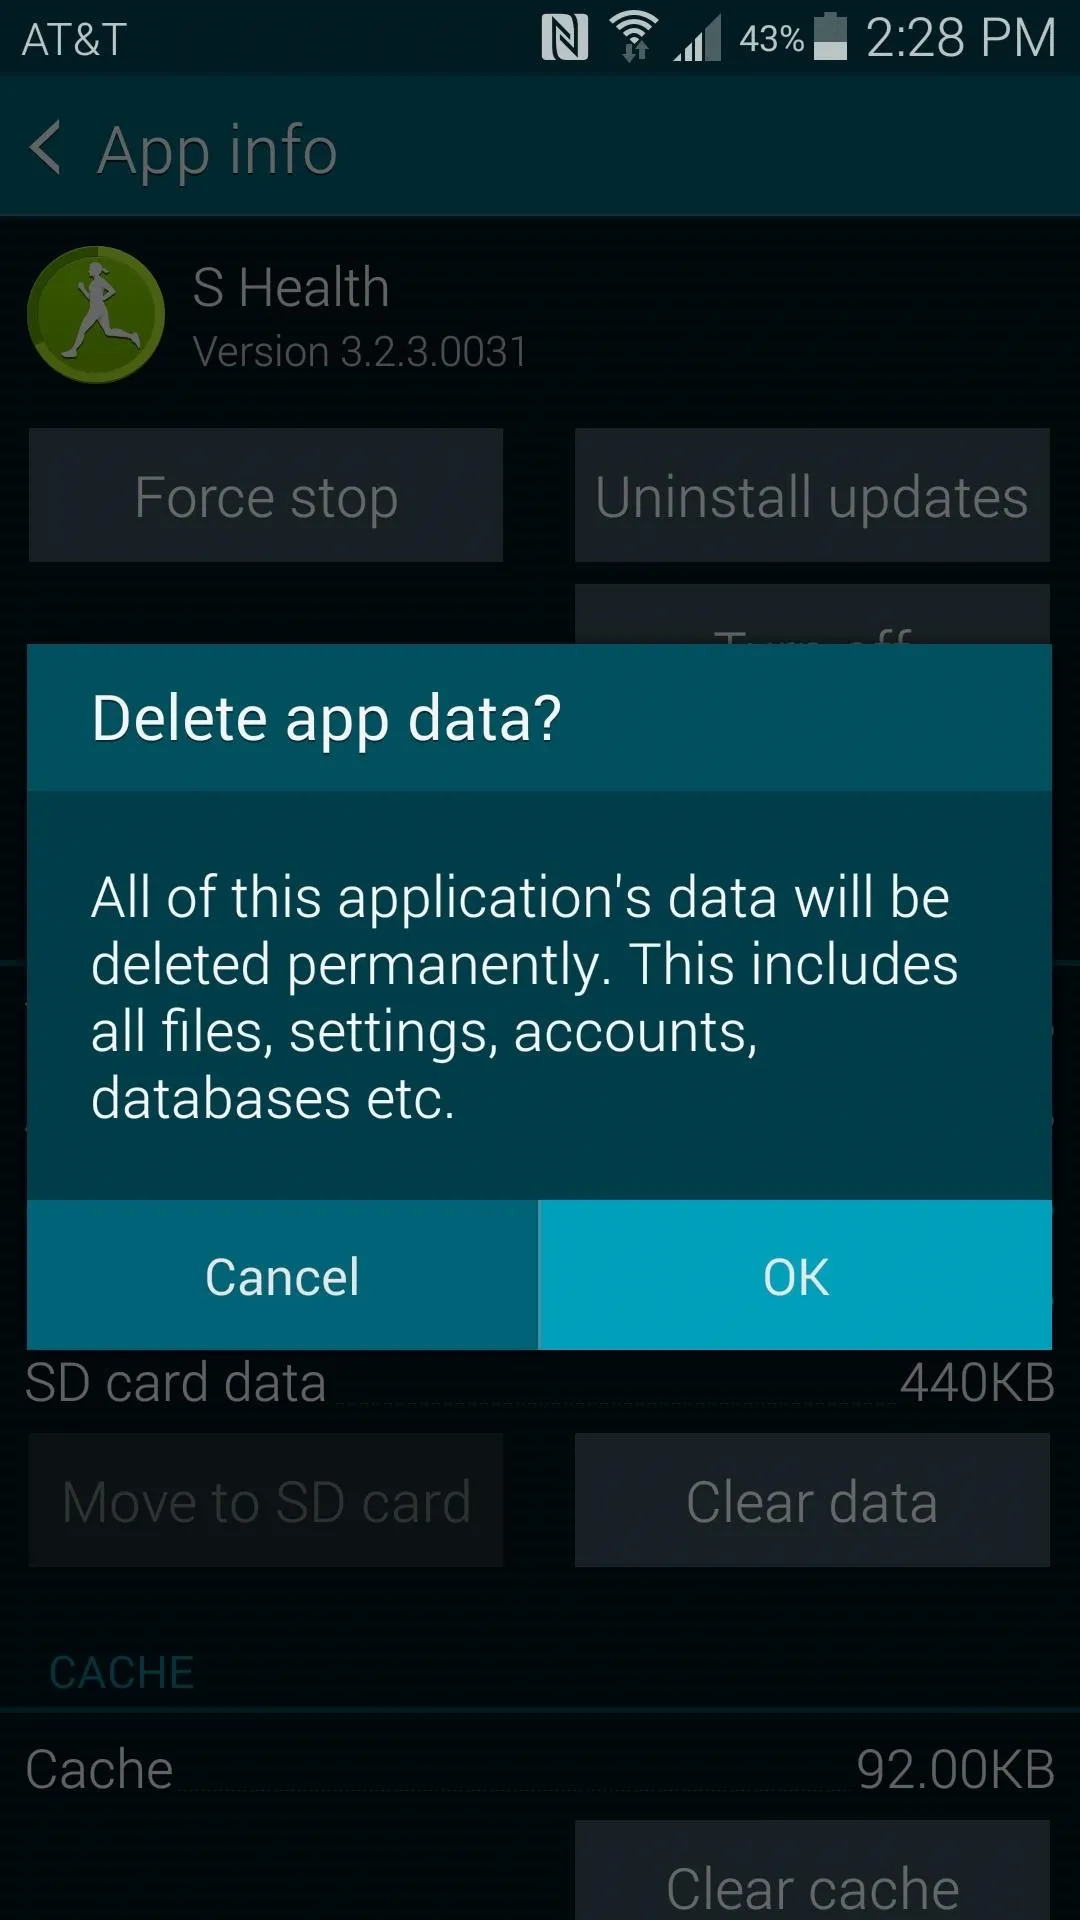This screenshot has height=1920, width=1080.
Task: Tap the SD card data row
Action: click(x=540, y=1383)
